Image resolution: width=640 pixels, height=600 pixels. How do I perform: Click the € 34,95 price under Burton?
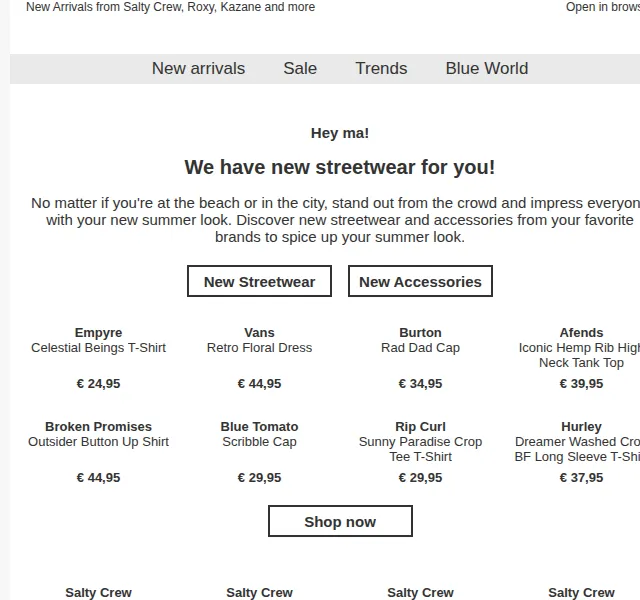point(420,384)
